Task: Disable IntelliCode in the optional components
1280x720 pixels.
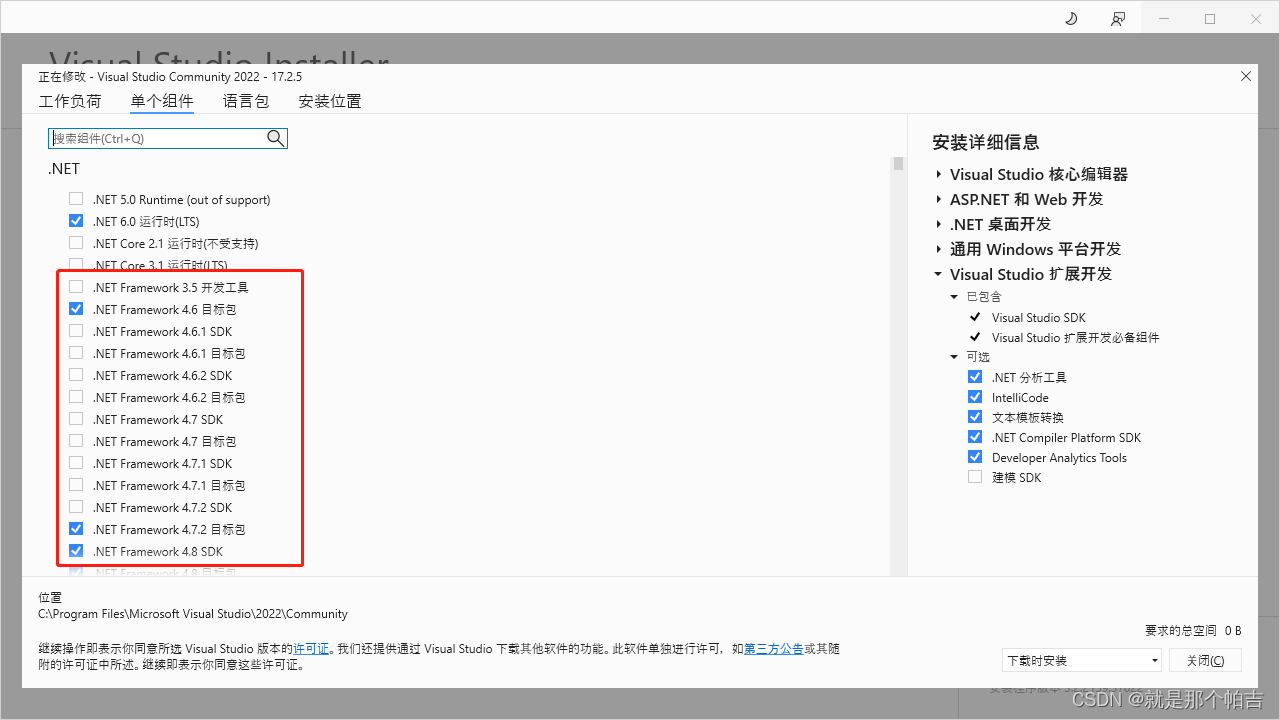Action: tap(975, 396)
